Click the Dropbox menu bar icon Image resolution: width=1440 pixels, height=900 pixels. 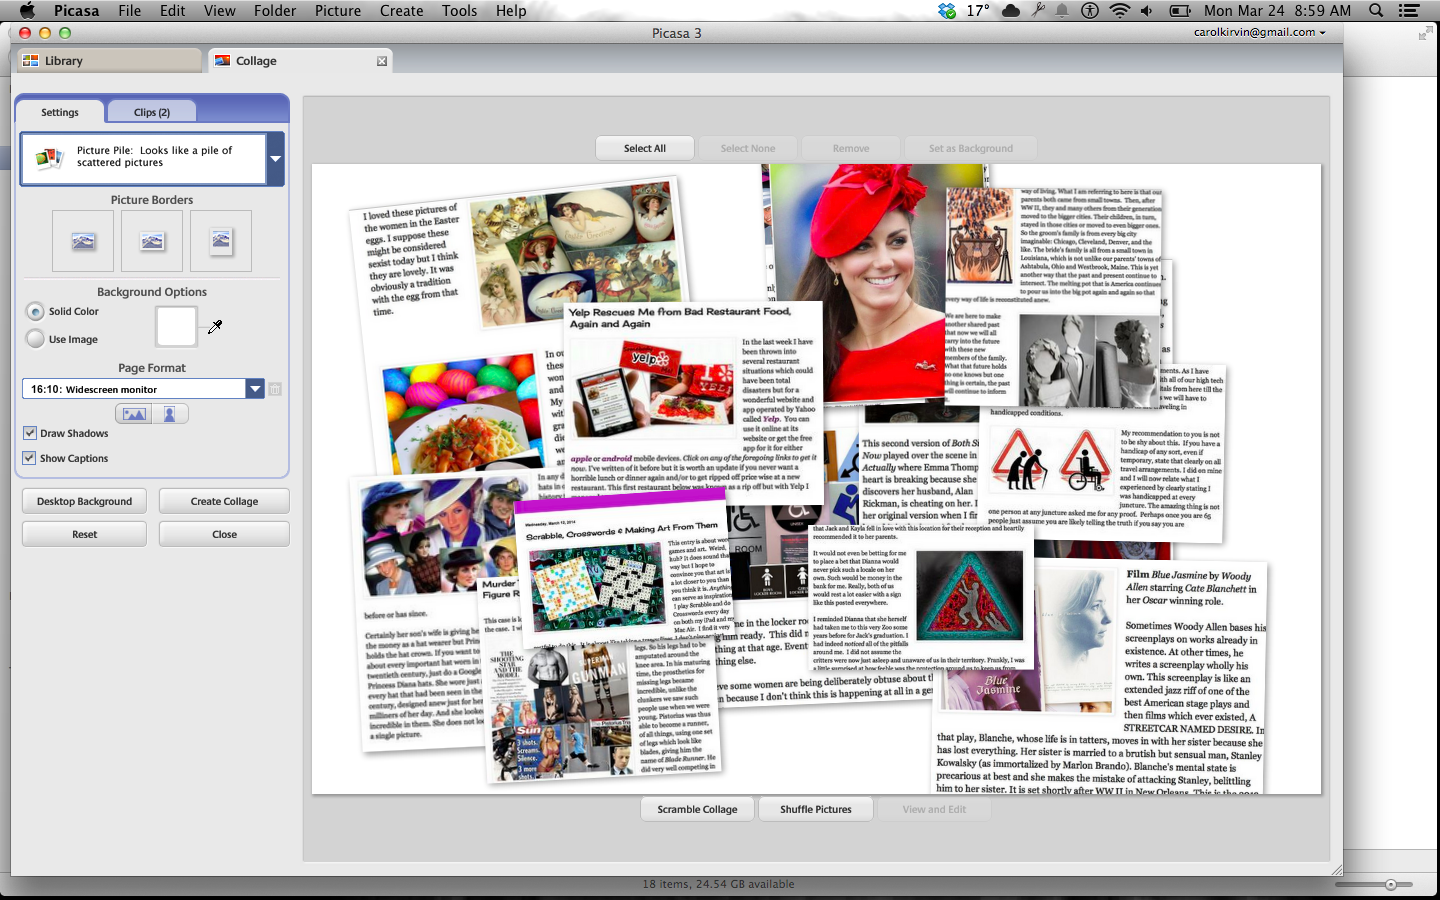[947, 10]
